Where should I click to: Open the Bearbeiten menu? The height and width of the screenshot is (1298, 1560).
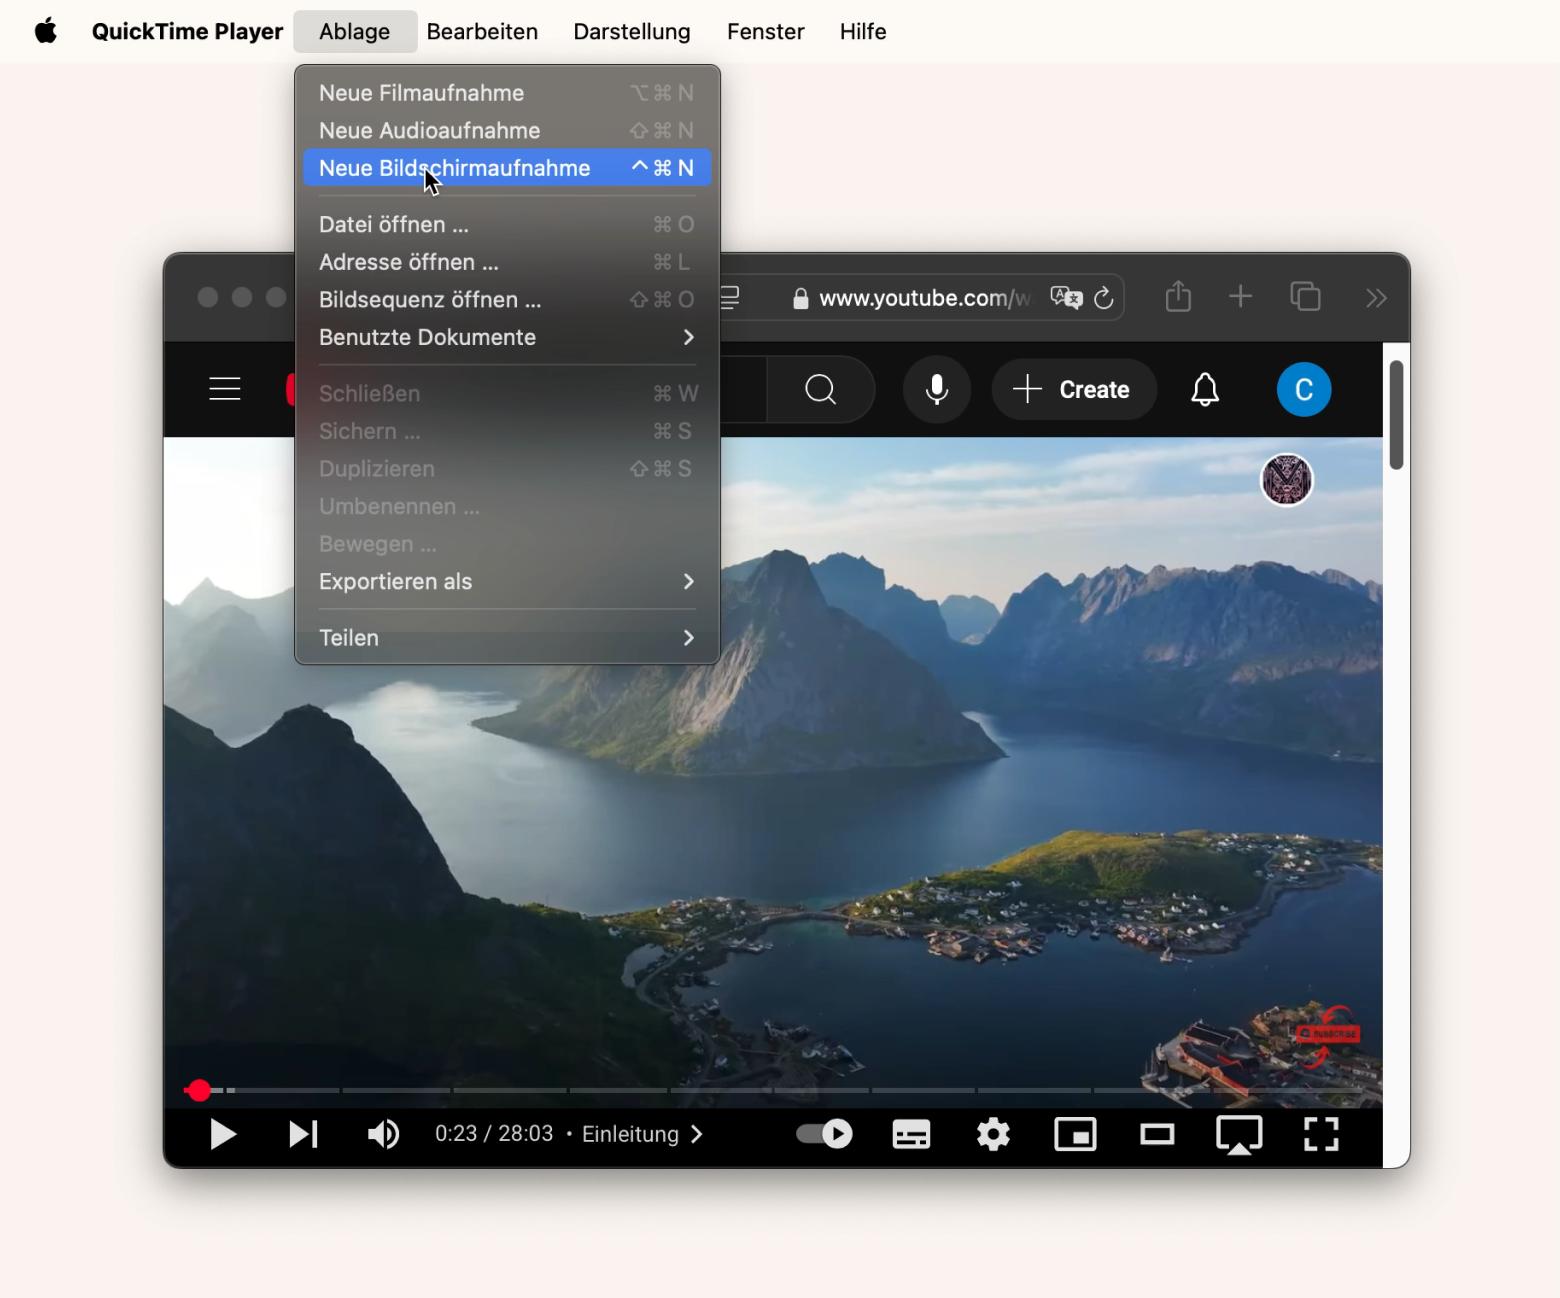click(482, 32)
